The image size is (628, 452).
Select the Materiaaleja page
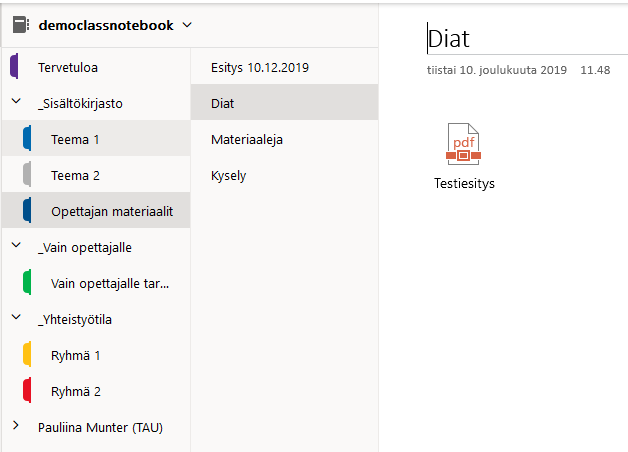247,139
